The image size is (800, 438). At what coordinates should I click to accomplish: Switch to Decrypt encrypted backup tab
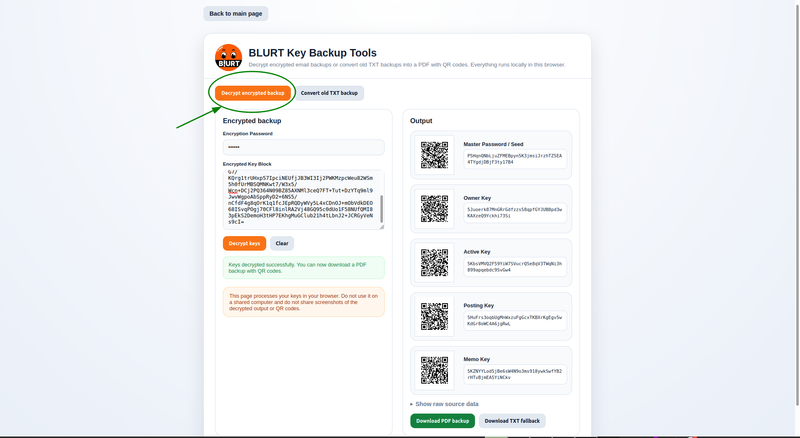pyautogui.click(x=253, y=93)
